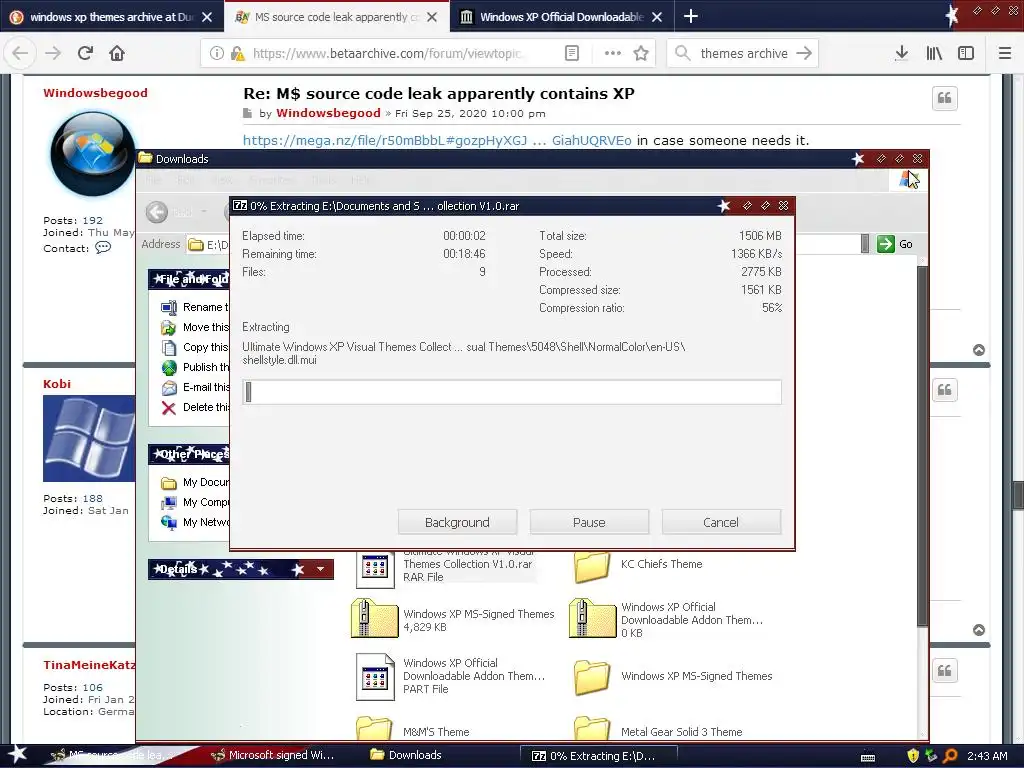
Task: Show site information icon
Action: [x=216, y=53]
